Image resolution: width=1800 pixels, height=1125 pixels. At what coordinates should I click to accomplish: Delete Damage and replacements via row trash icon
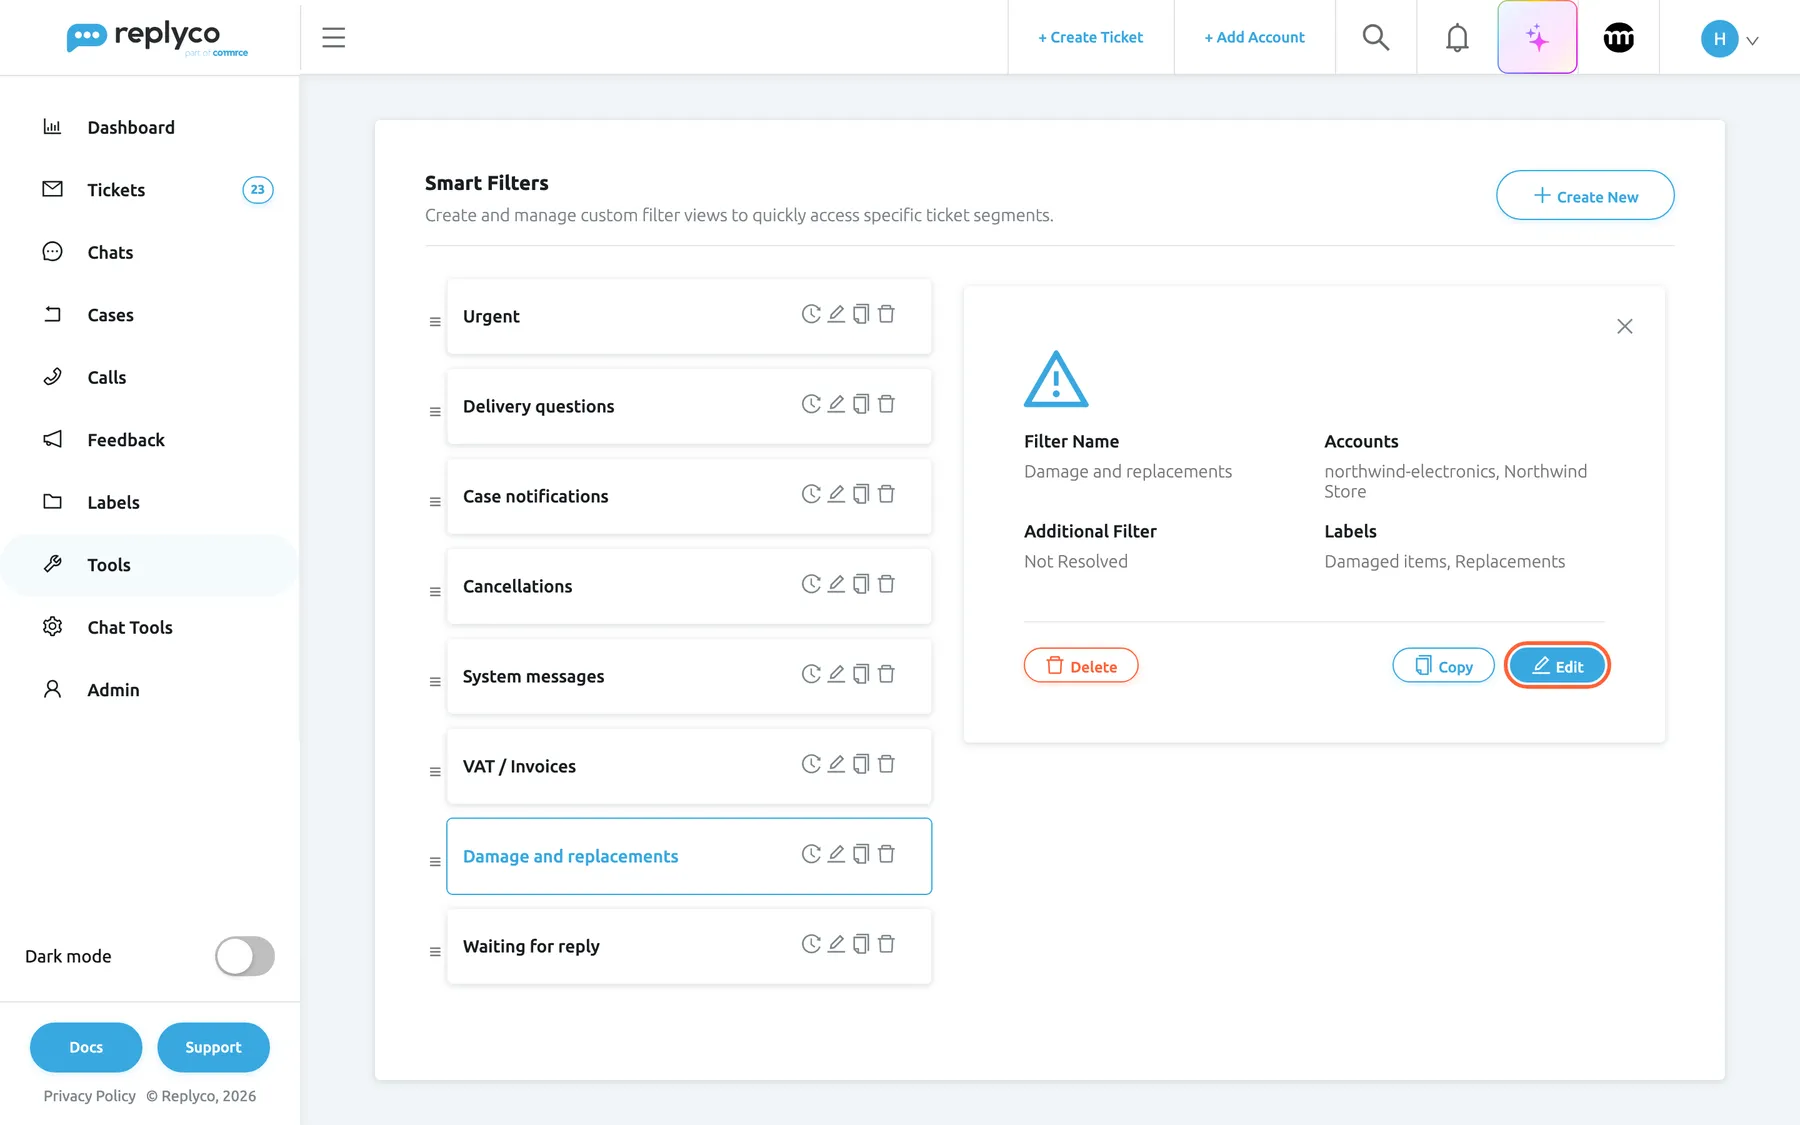click(x=886, y=854)
